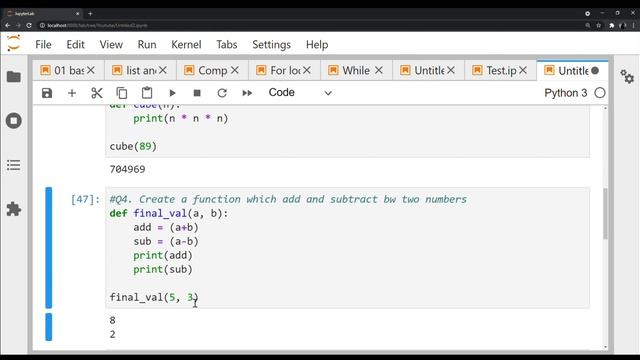
Task: Click the unsaved dot on active Untitle tab
Action: click(595, 71)
